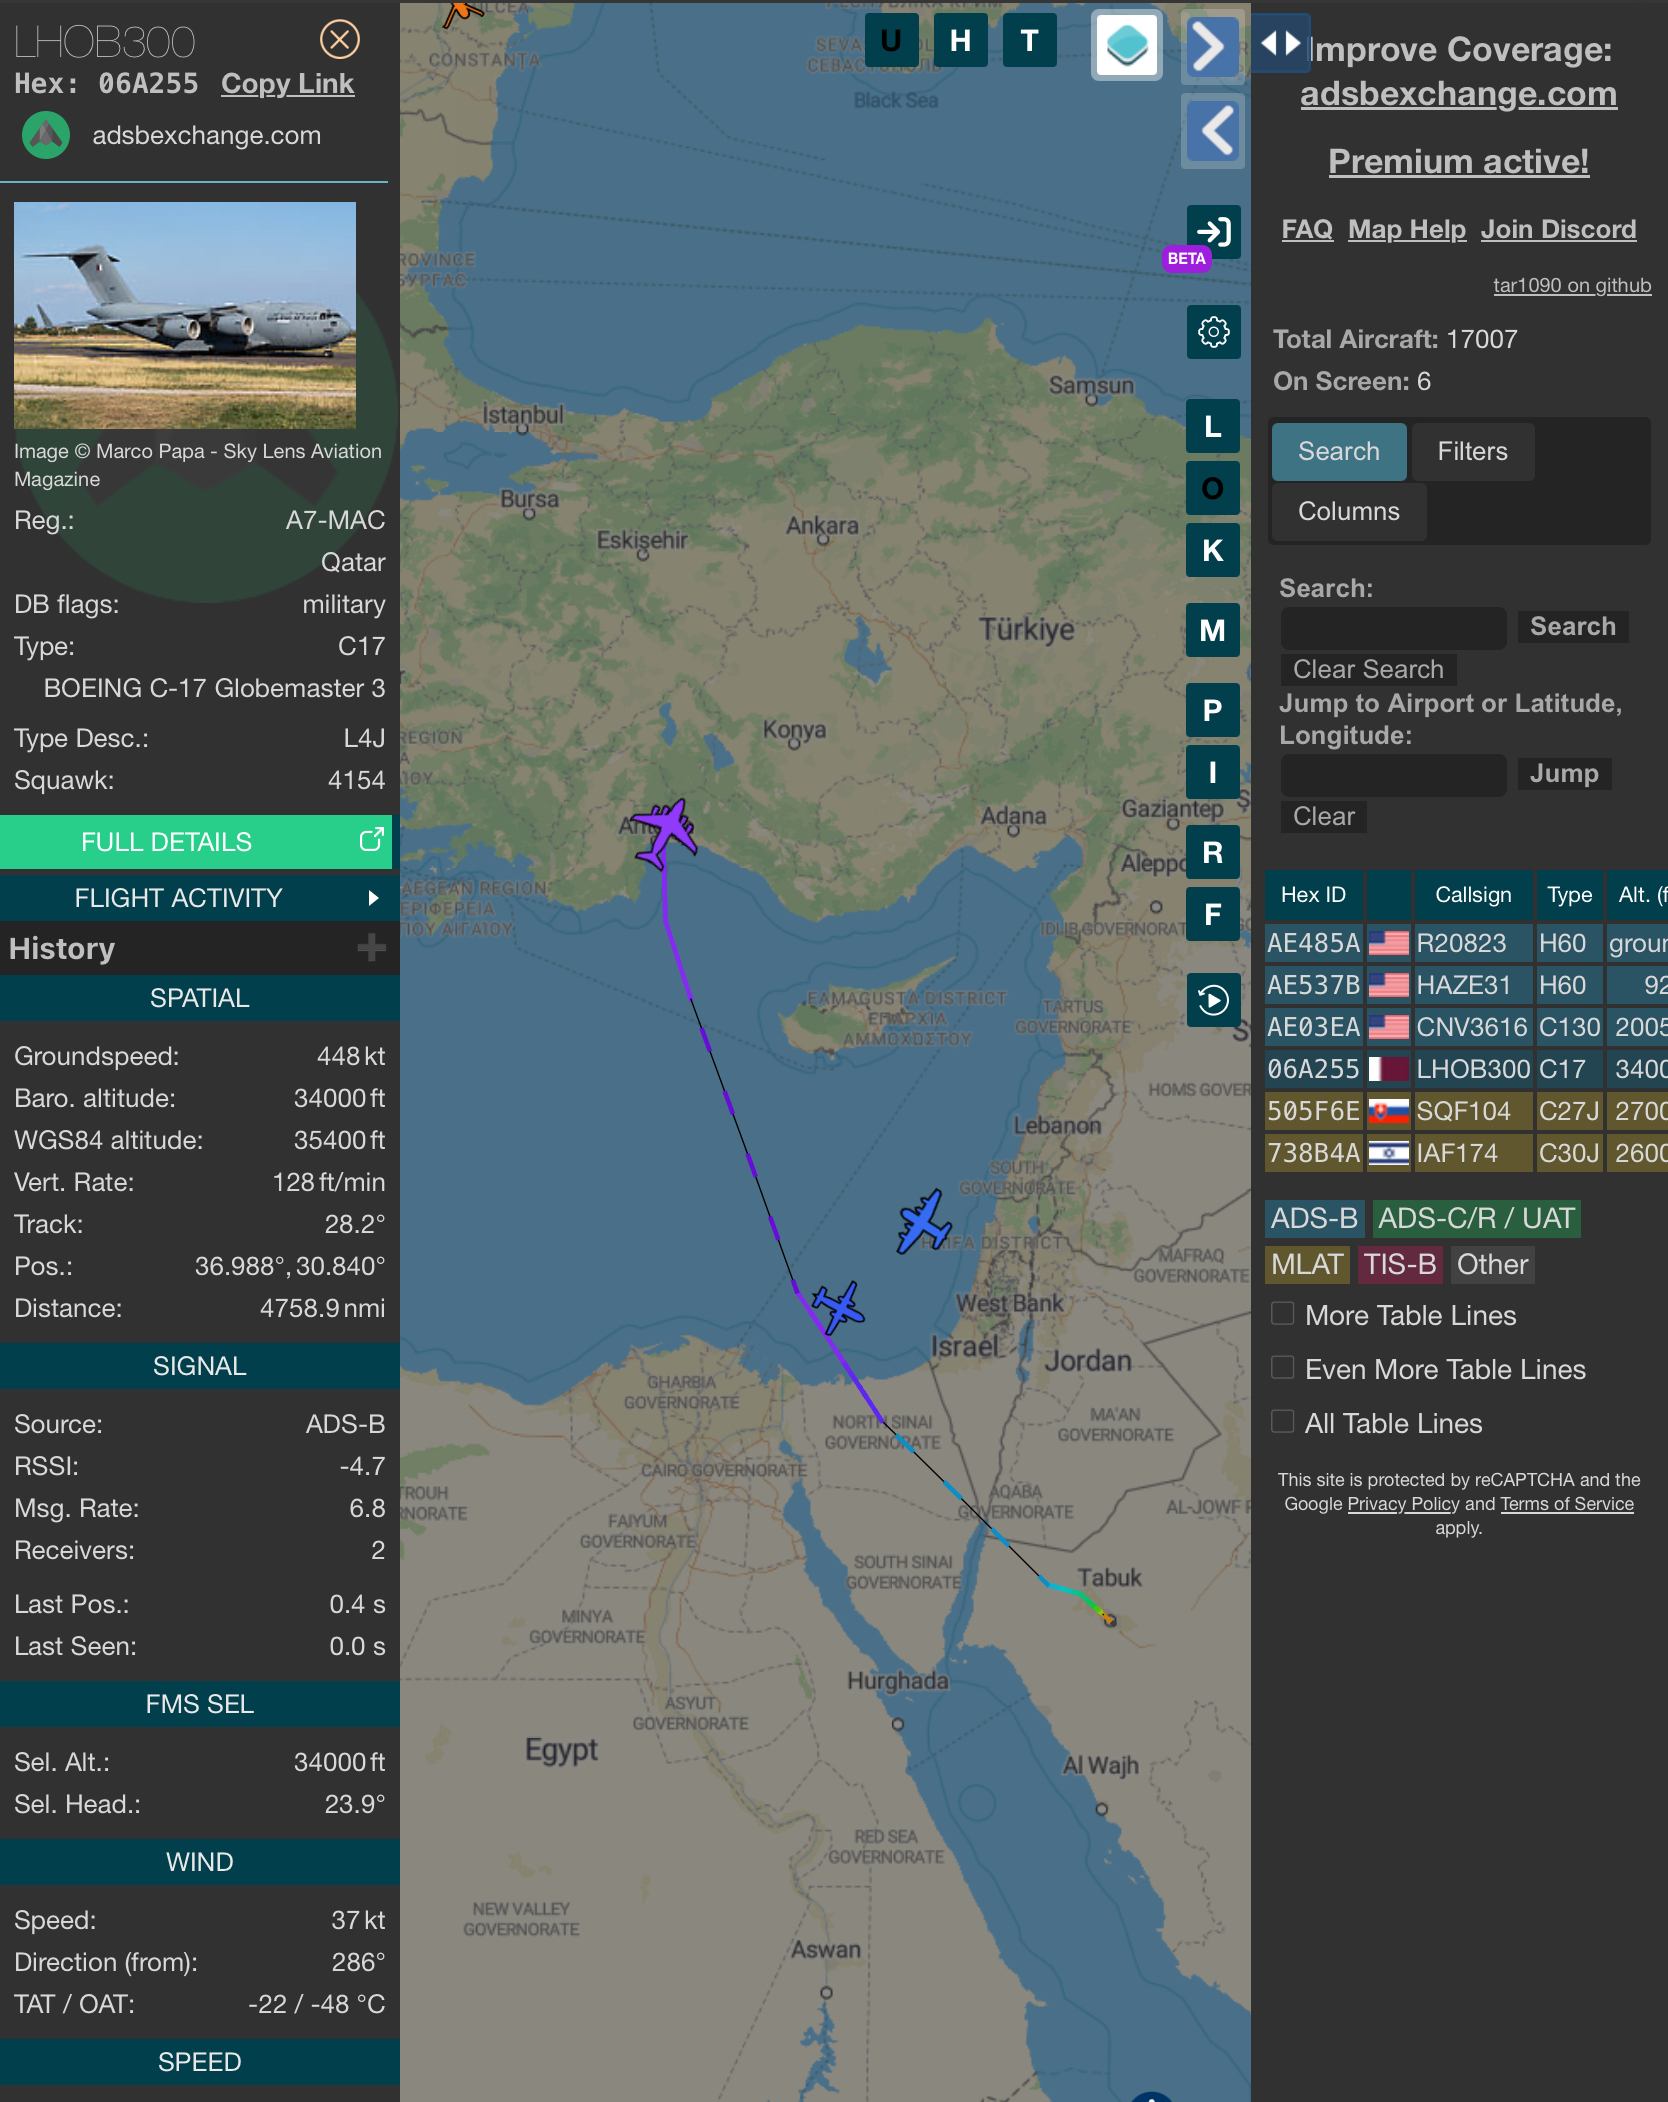This screenshot has width=1668, height=2102.
Task: Open the Map Help link
Action: [x=1406, y=230]
